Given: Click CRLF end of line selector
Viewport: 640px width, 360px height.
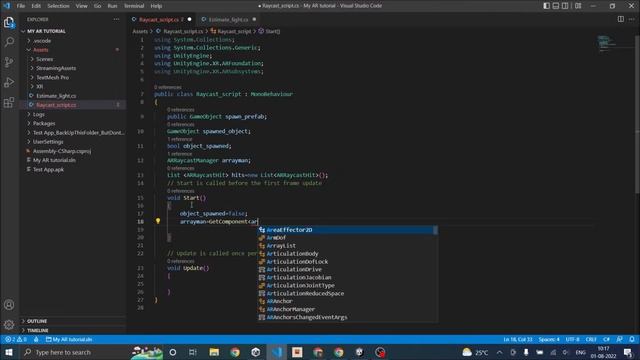Looking at the screenshot, I should [x=591, y=340].
